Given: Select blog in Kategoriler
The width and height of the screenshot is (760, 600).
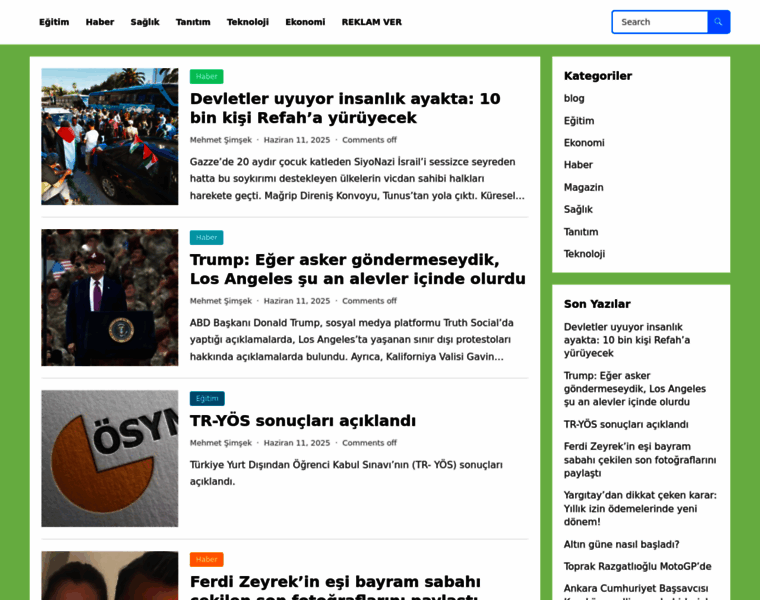Looking at the screenshot, I should 574,98.
